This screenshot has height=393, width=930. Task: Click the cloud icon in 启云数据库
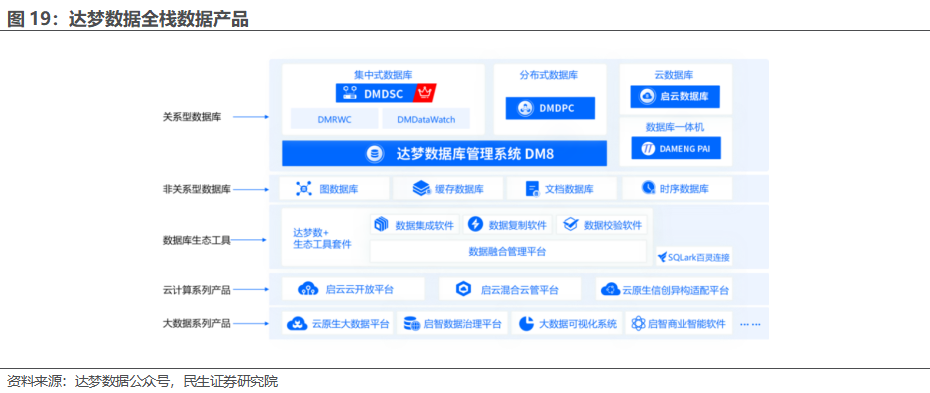(647, 96)
